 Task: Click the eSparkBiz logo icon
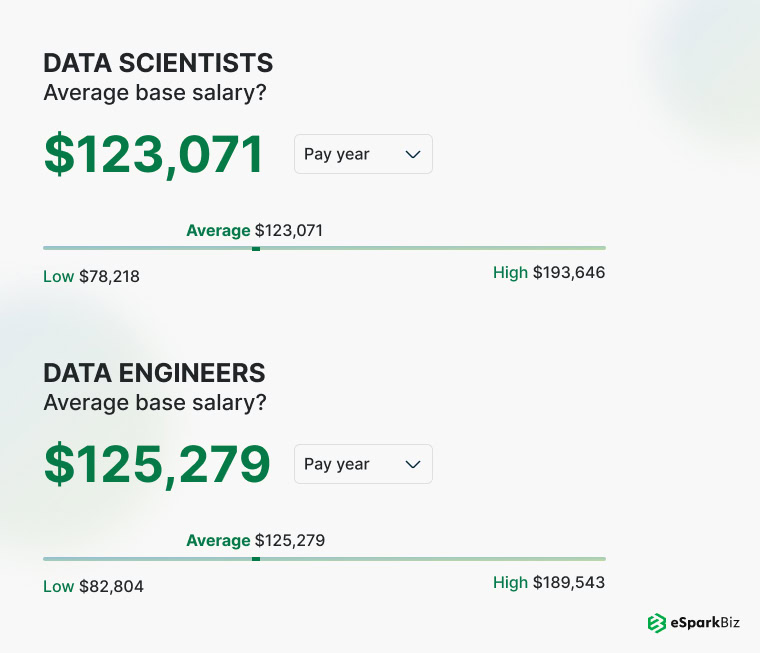click(657, 623)
